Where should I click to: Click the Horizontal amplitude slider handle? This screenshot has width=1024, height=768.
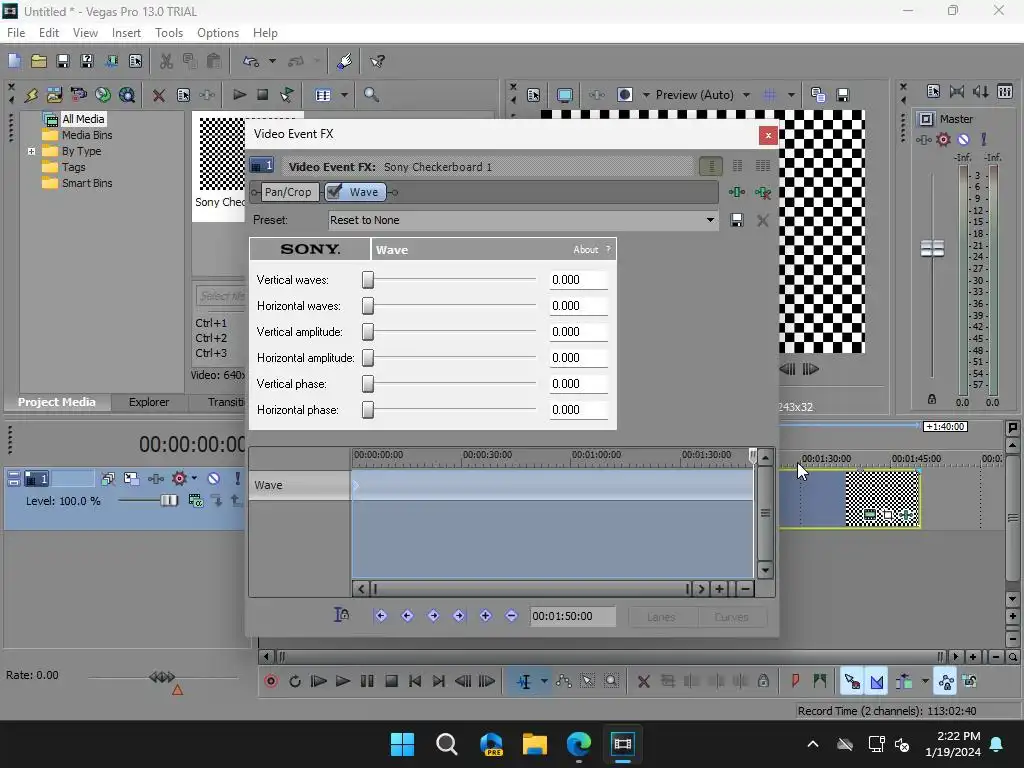coord(368,358)
